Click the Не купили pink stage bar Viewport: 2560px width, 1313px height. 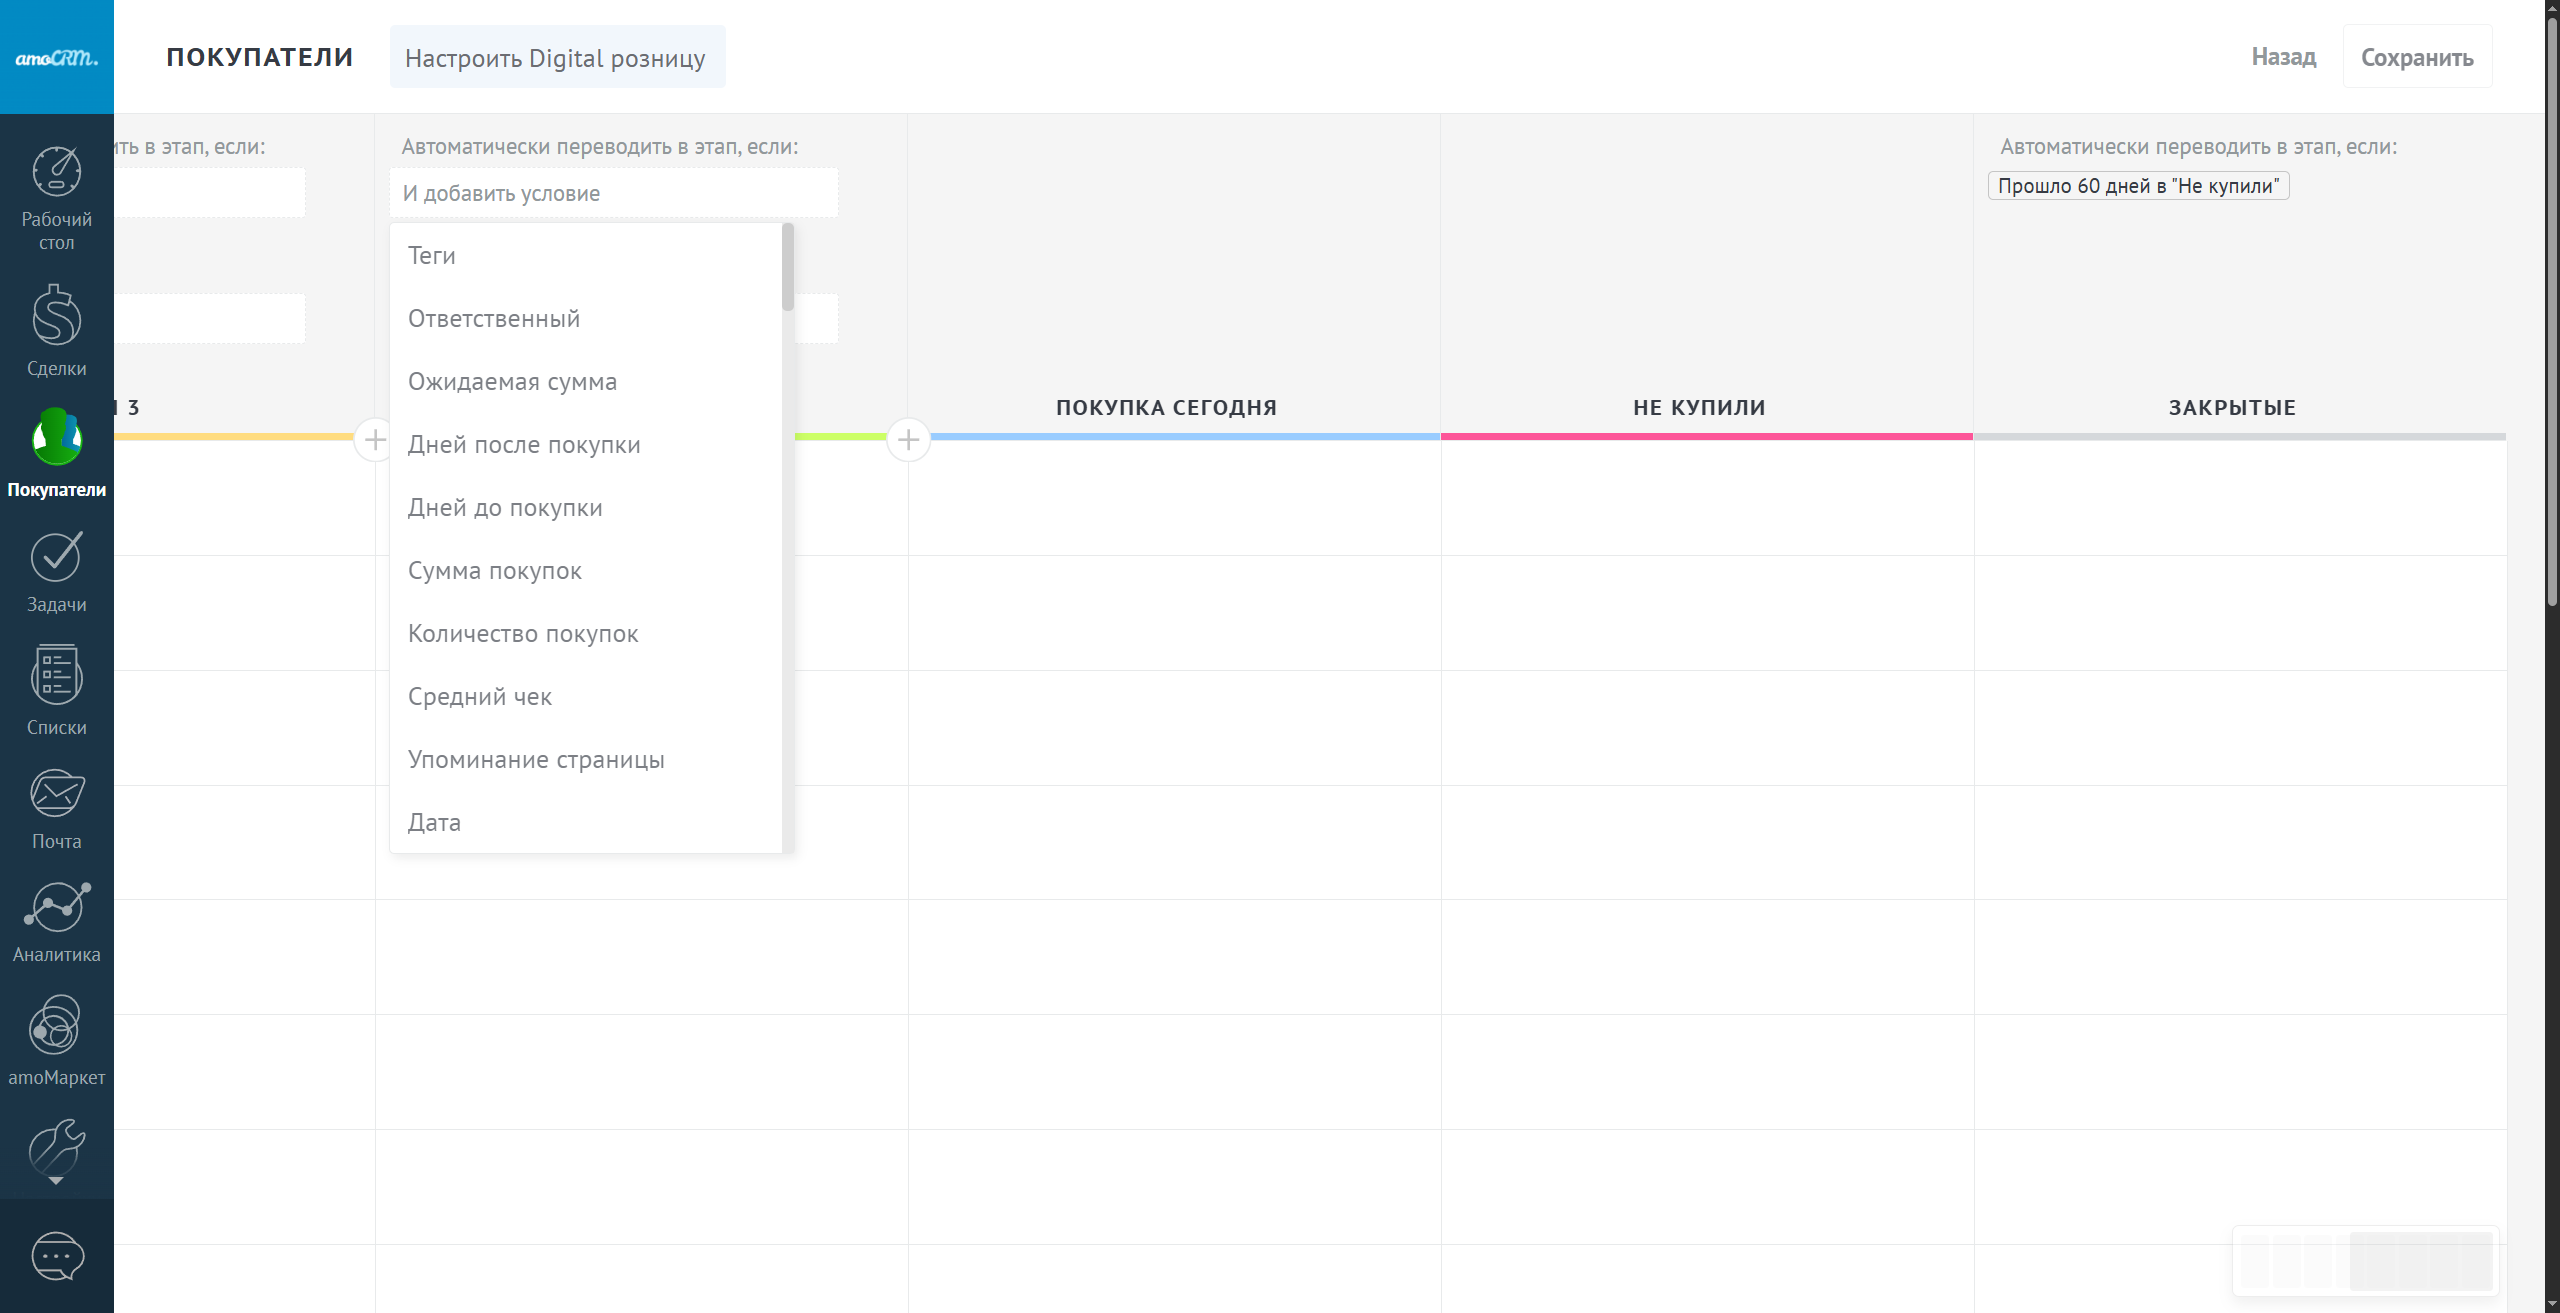pyautogui.click(x=1706, y=436)
